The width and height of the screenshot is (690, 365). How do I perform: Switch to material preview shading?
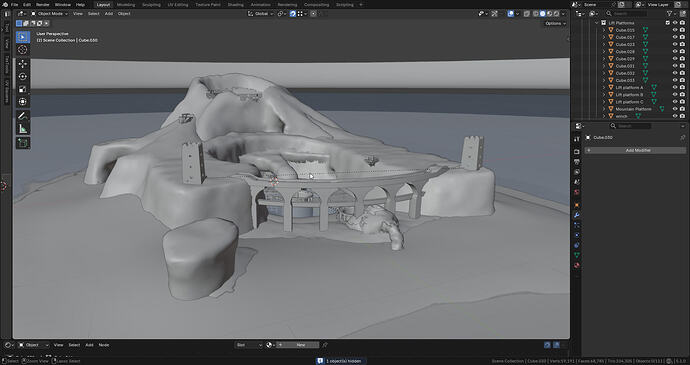(x=549, y=14)
